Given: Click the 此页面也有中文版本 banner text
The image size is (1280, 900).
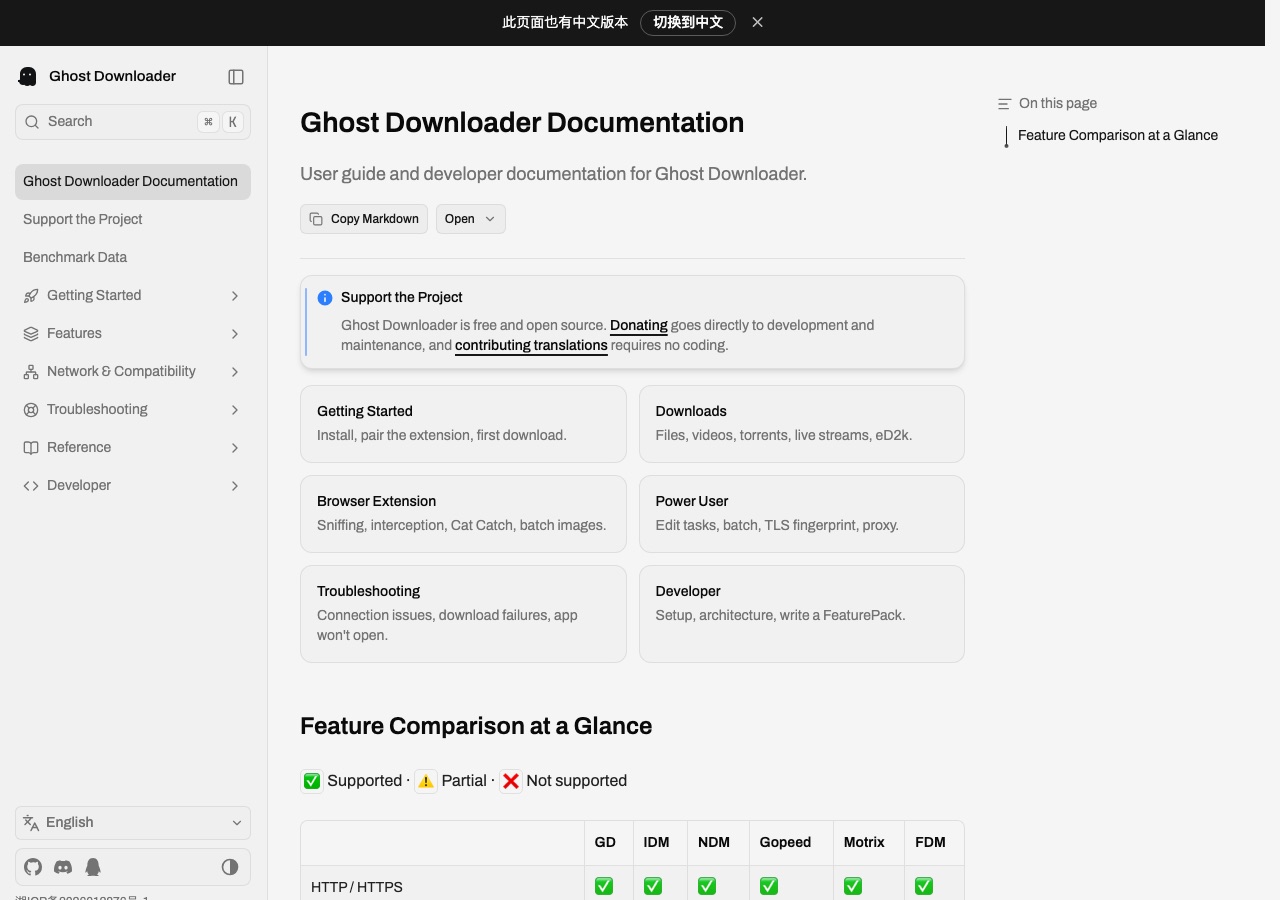Looking at the screenshot, I should click(x=565, y=22).
